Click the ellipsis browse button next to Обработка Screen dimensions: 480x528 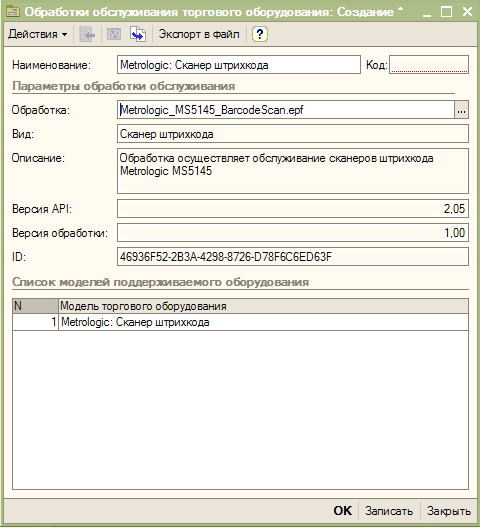pos(461,110)
